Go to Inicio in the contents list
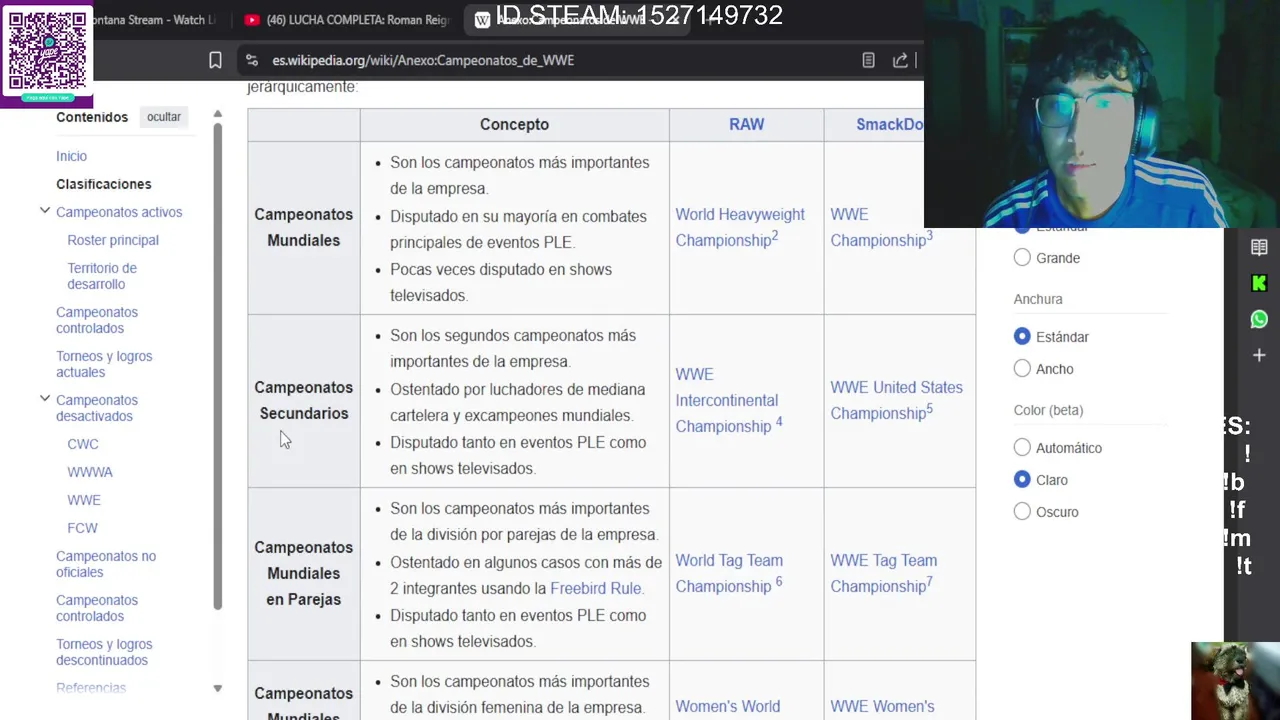The height and width of the screenshot is (720, 1280). (71, 156)
